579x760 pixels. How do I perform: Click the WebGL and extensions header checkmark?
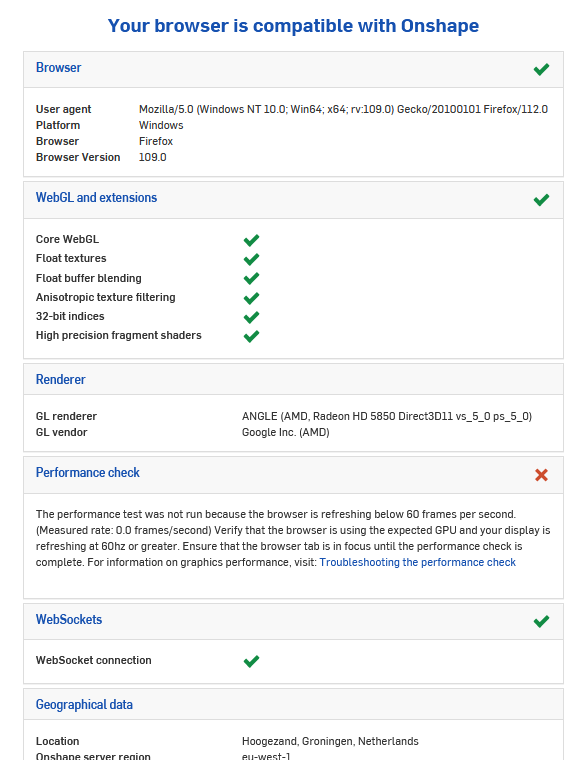(541, 200)
